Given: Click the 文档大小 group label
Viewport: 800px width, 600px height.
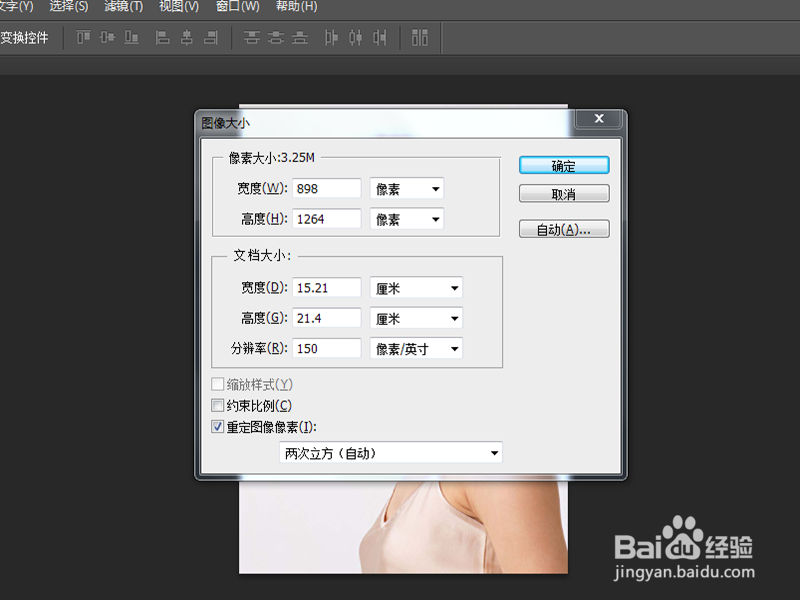Looking at the screenshot, I should point(262,255).
